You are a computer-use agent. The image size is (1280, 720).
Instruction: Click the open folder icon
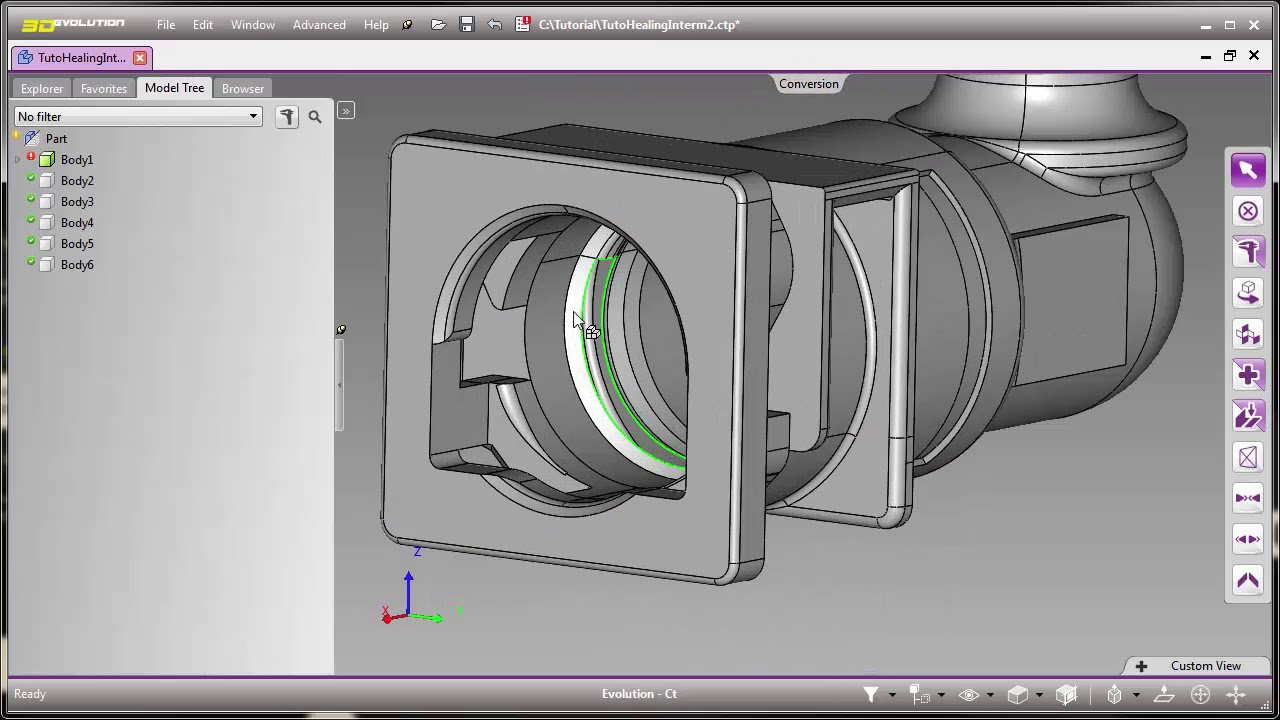(x=438, y=25)
